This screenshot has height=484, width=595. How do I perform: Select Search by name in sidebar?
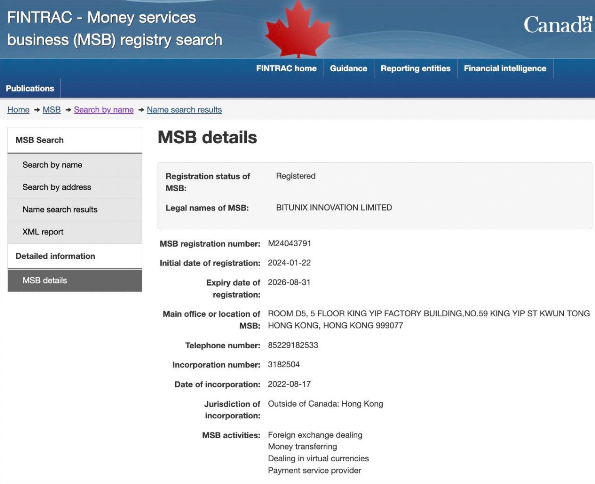coord(75,165)
